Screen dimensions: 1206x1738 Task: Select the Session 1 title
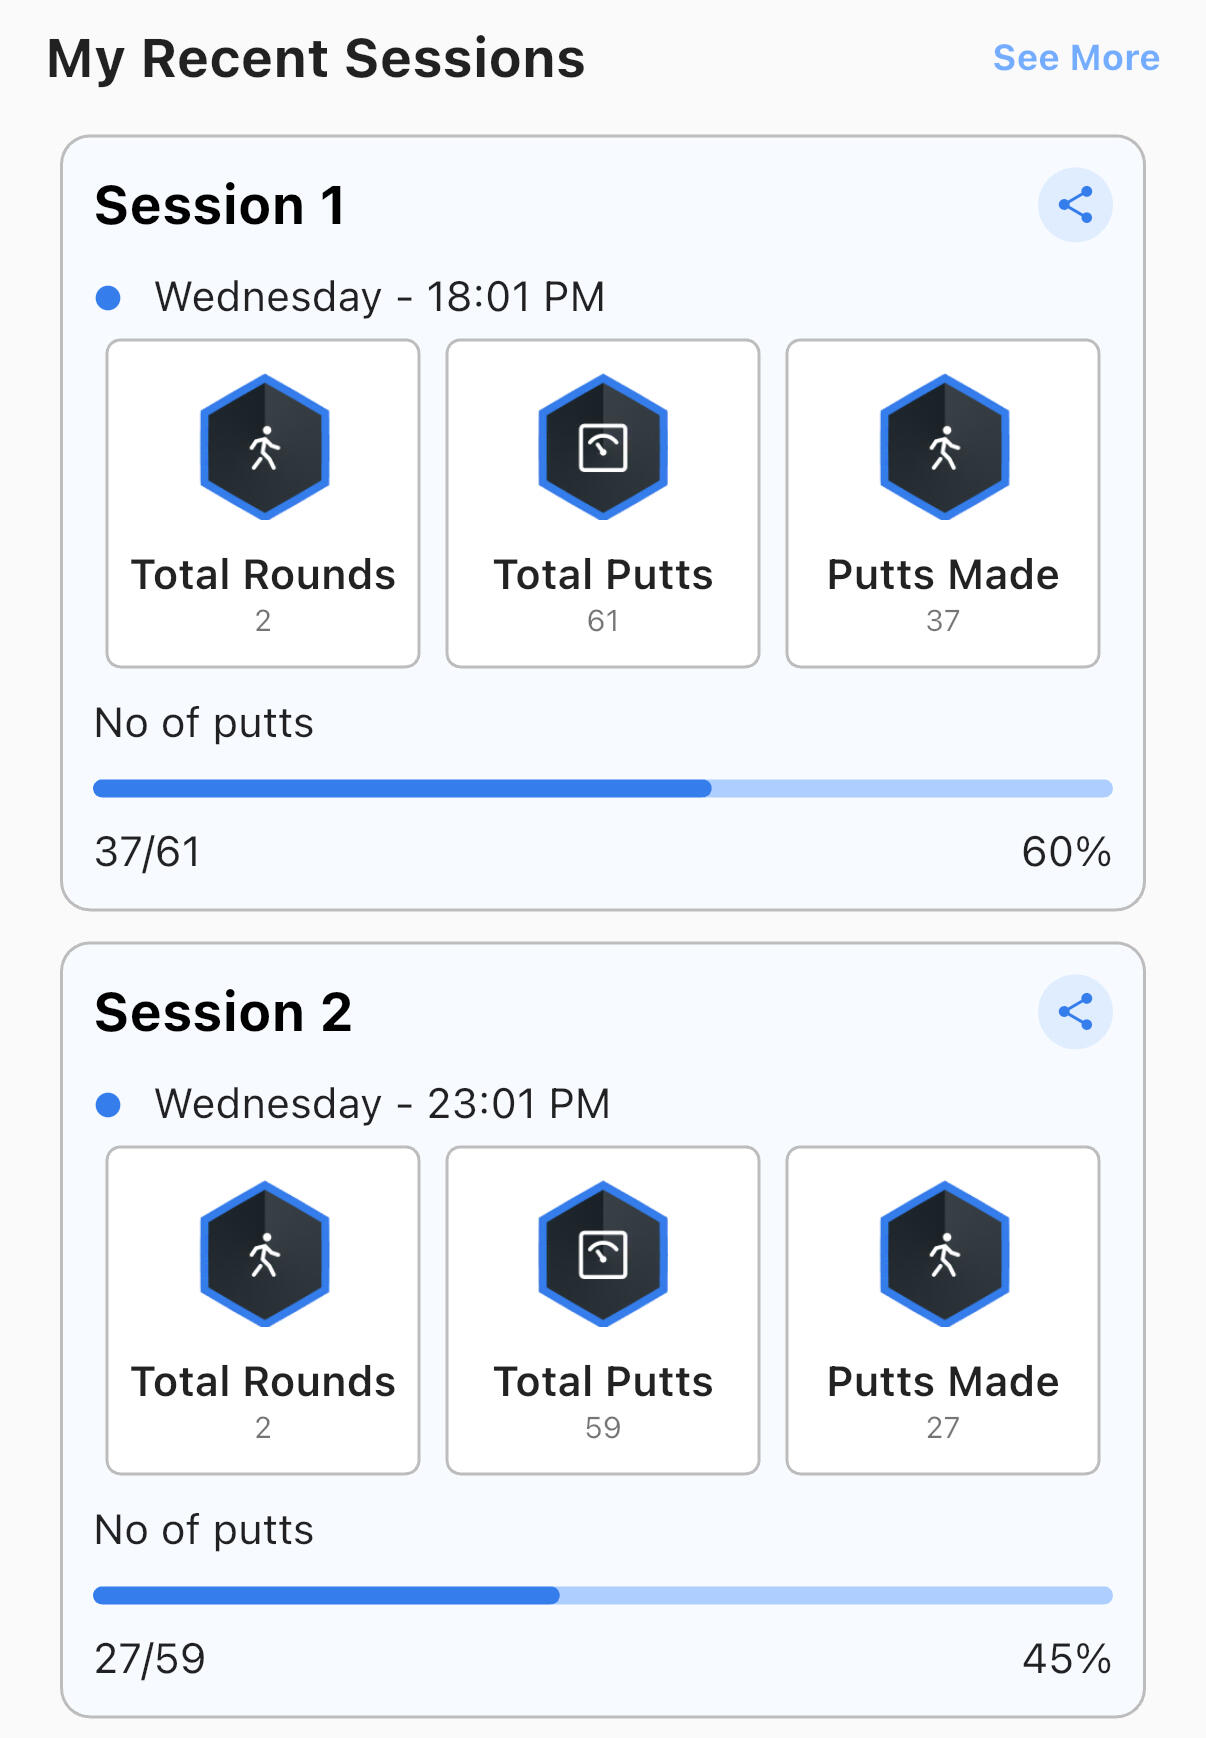coord(220,206)
